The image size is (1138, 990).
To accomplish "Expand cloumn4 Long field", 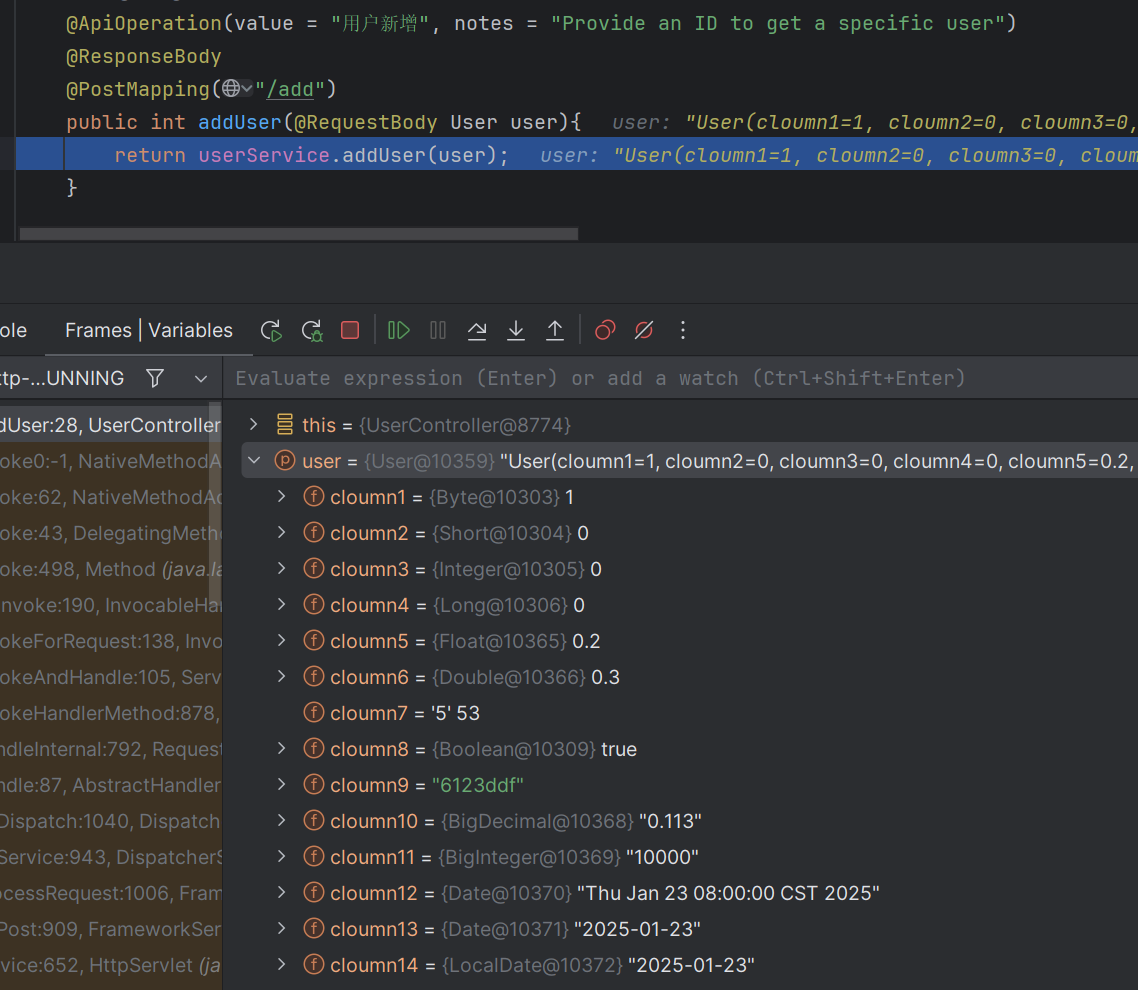I will click(x=282, y=605).
